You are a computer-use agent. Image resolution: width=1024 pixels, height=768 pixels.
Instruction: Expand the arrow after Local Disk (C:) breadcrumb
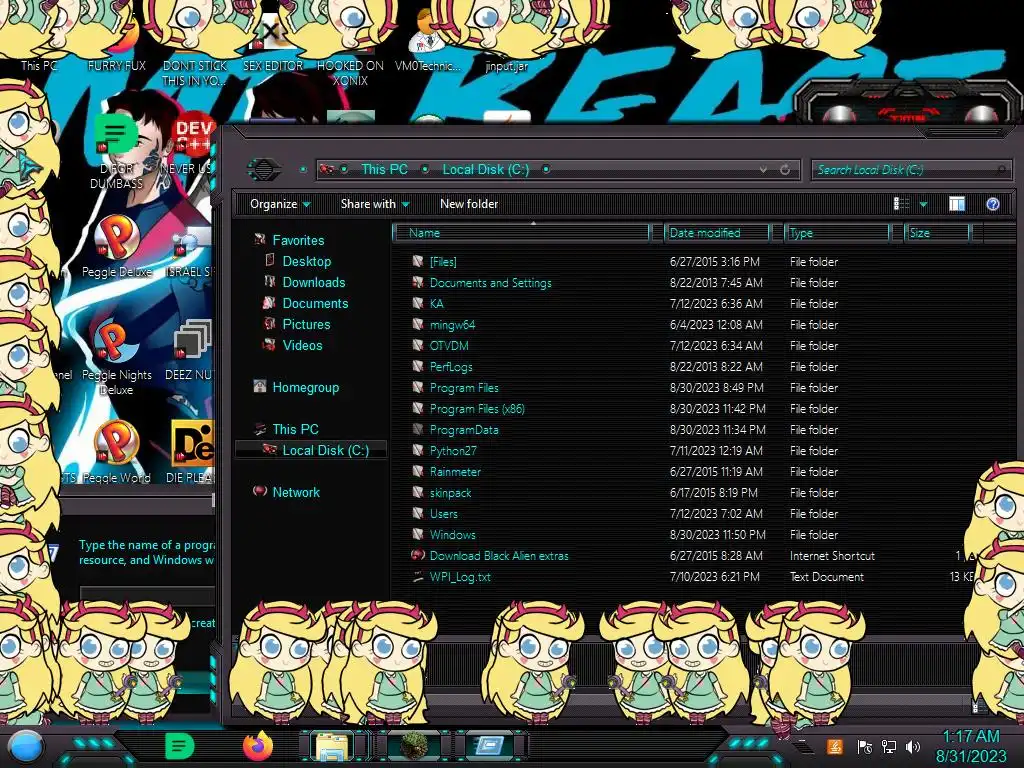tap(546, 170)
